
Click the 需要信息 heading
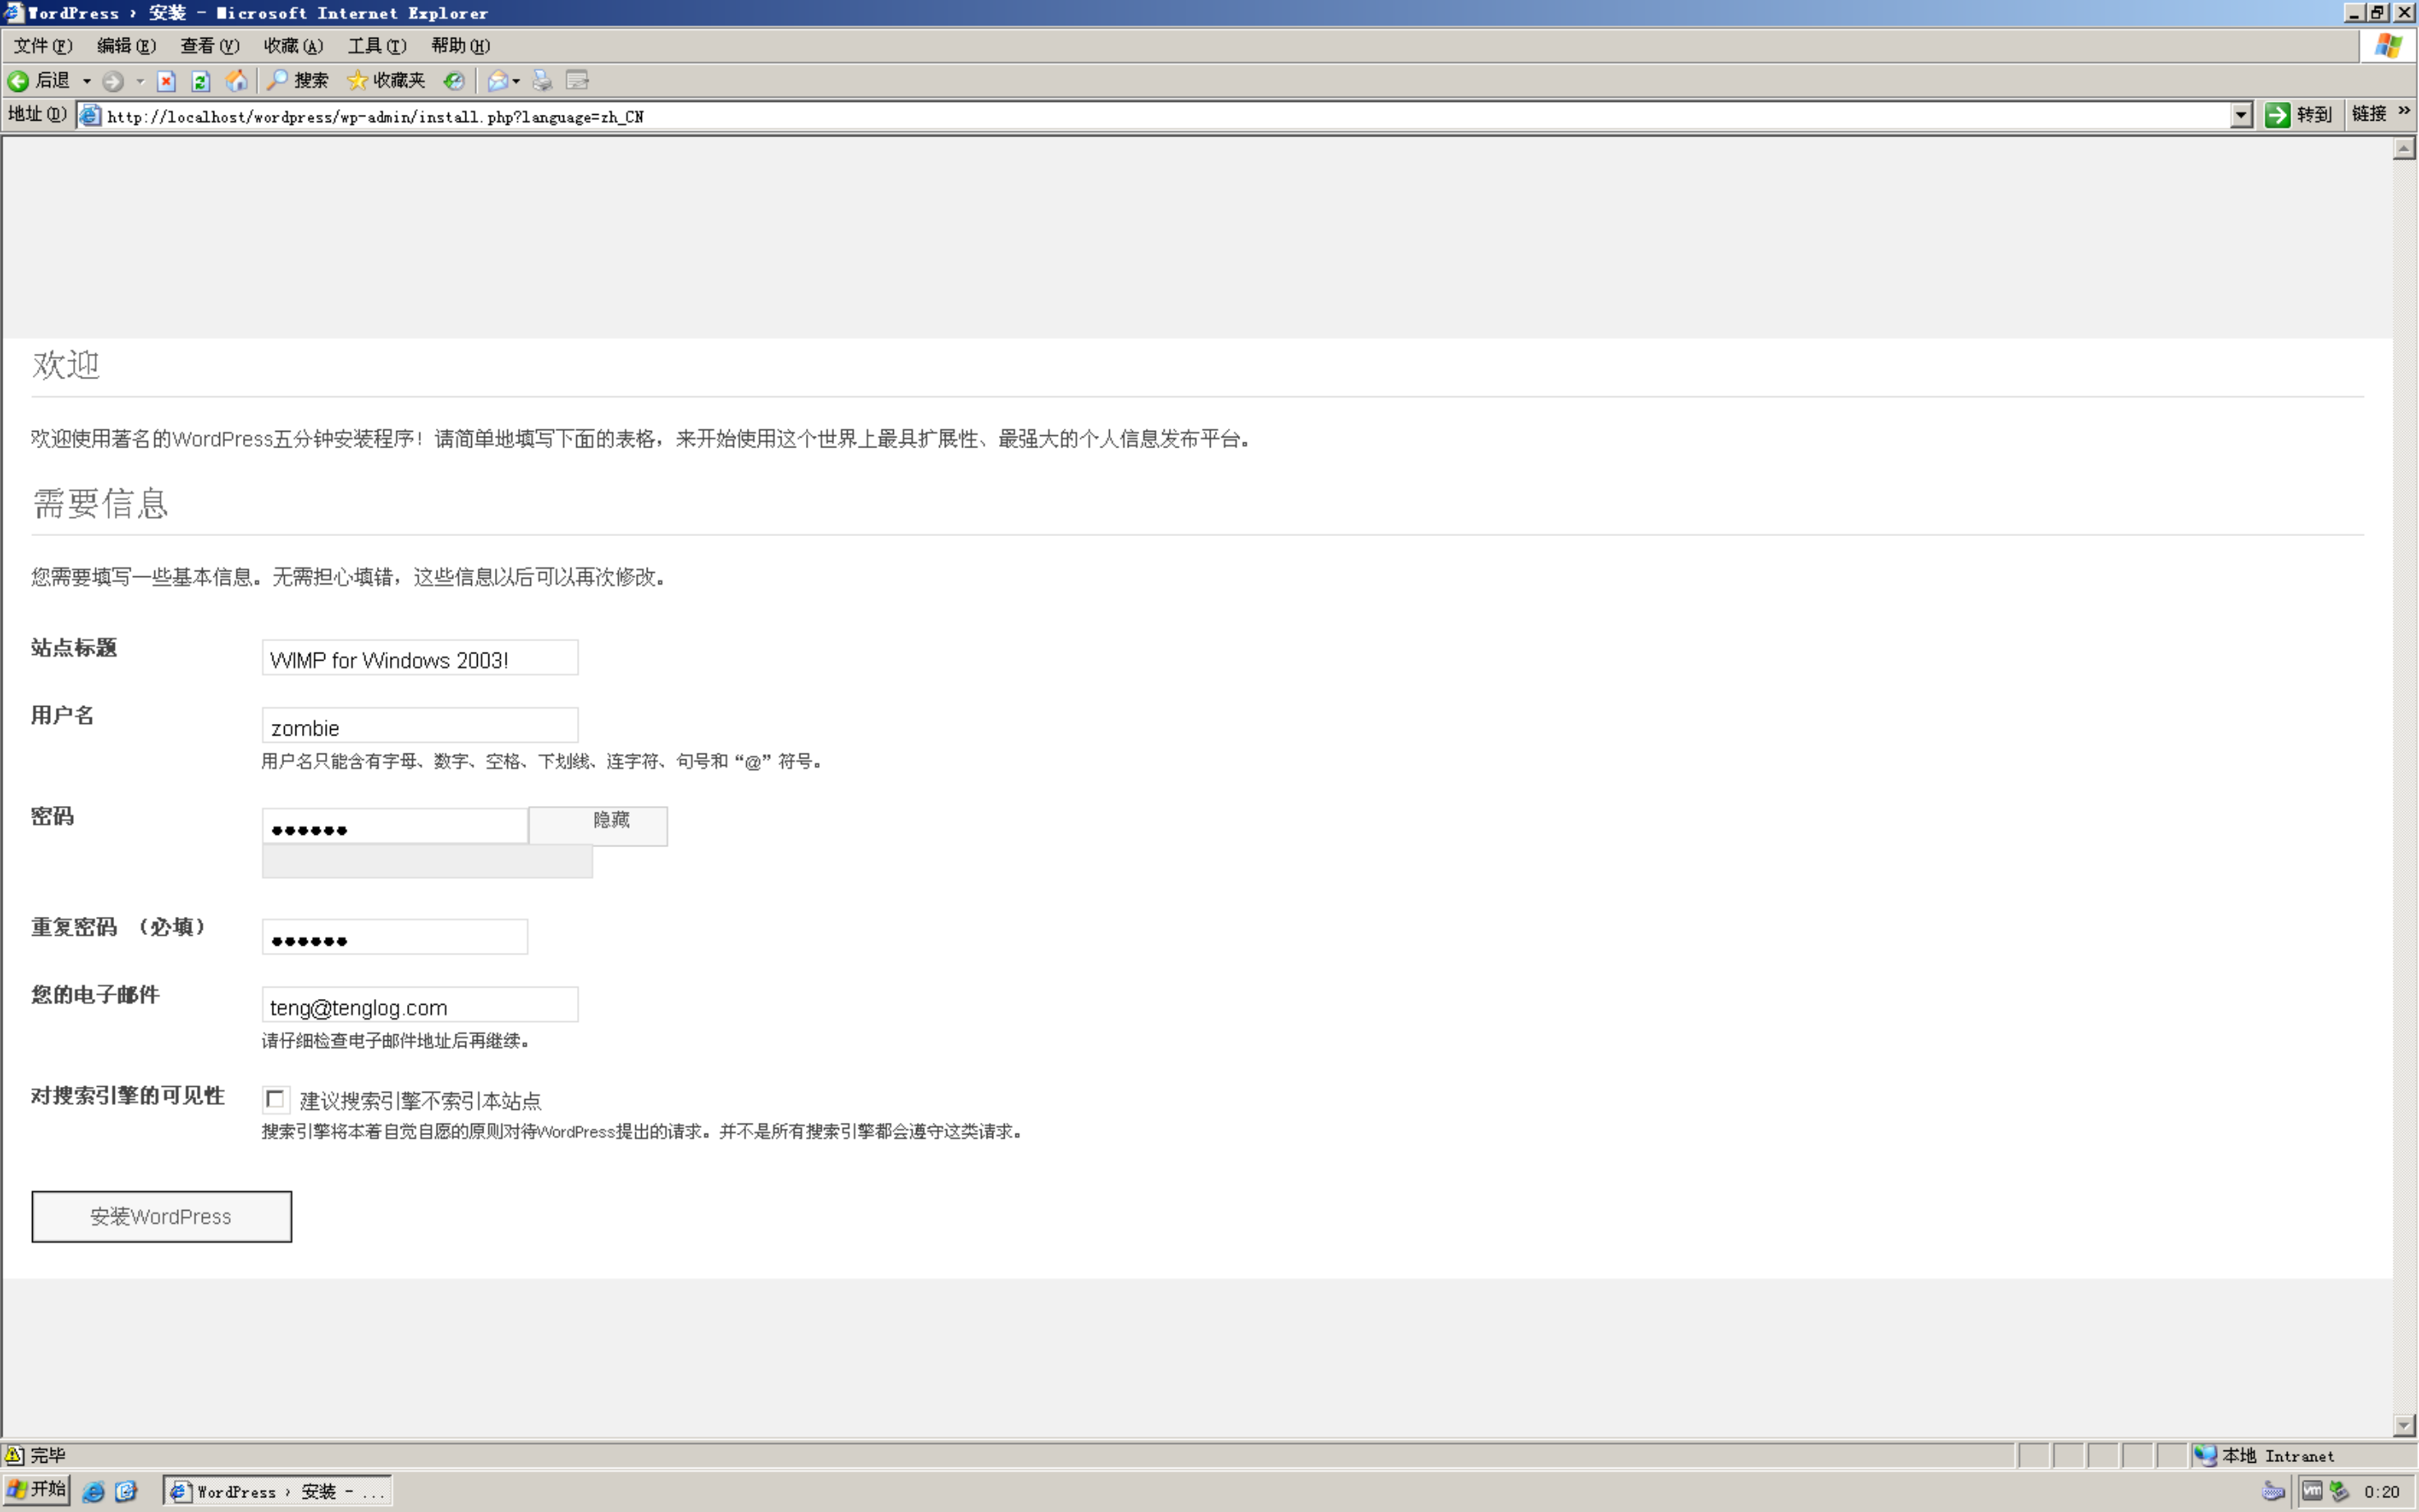click(100, 503)
